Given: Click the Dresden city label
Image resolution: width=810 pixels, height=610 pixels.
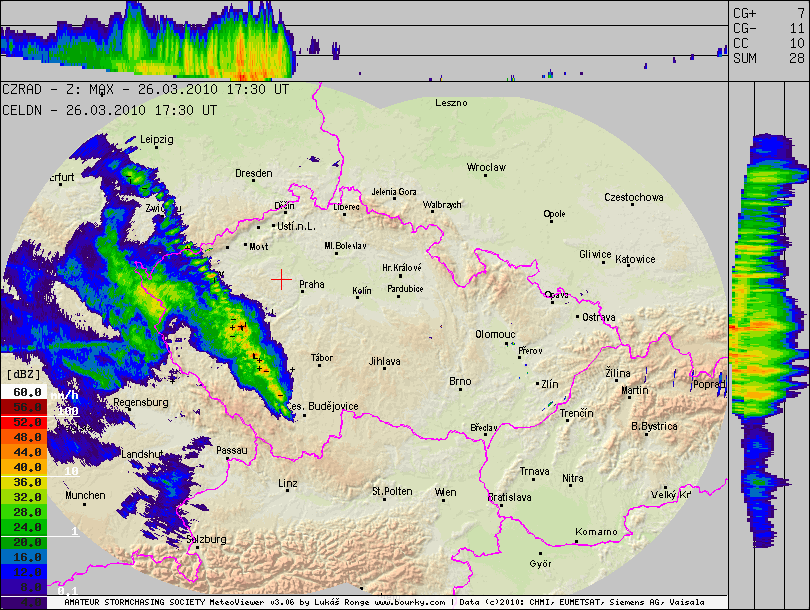Looking at the screenshot, I should point(254,174).
